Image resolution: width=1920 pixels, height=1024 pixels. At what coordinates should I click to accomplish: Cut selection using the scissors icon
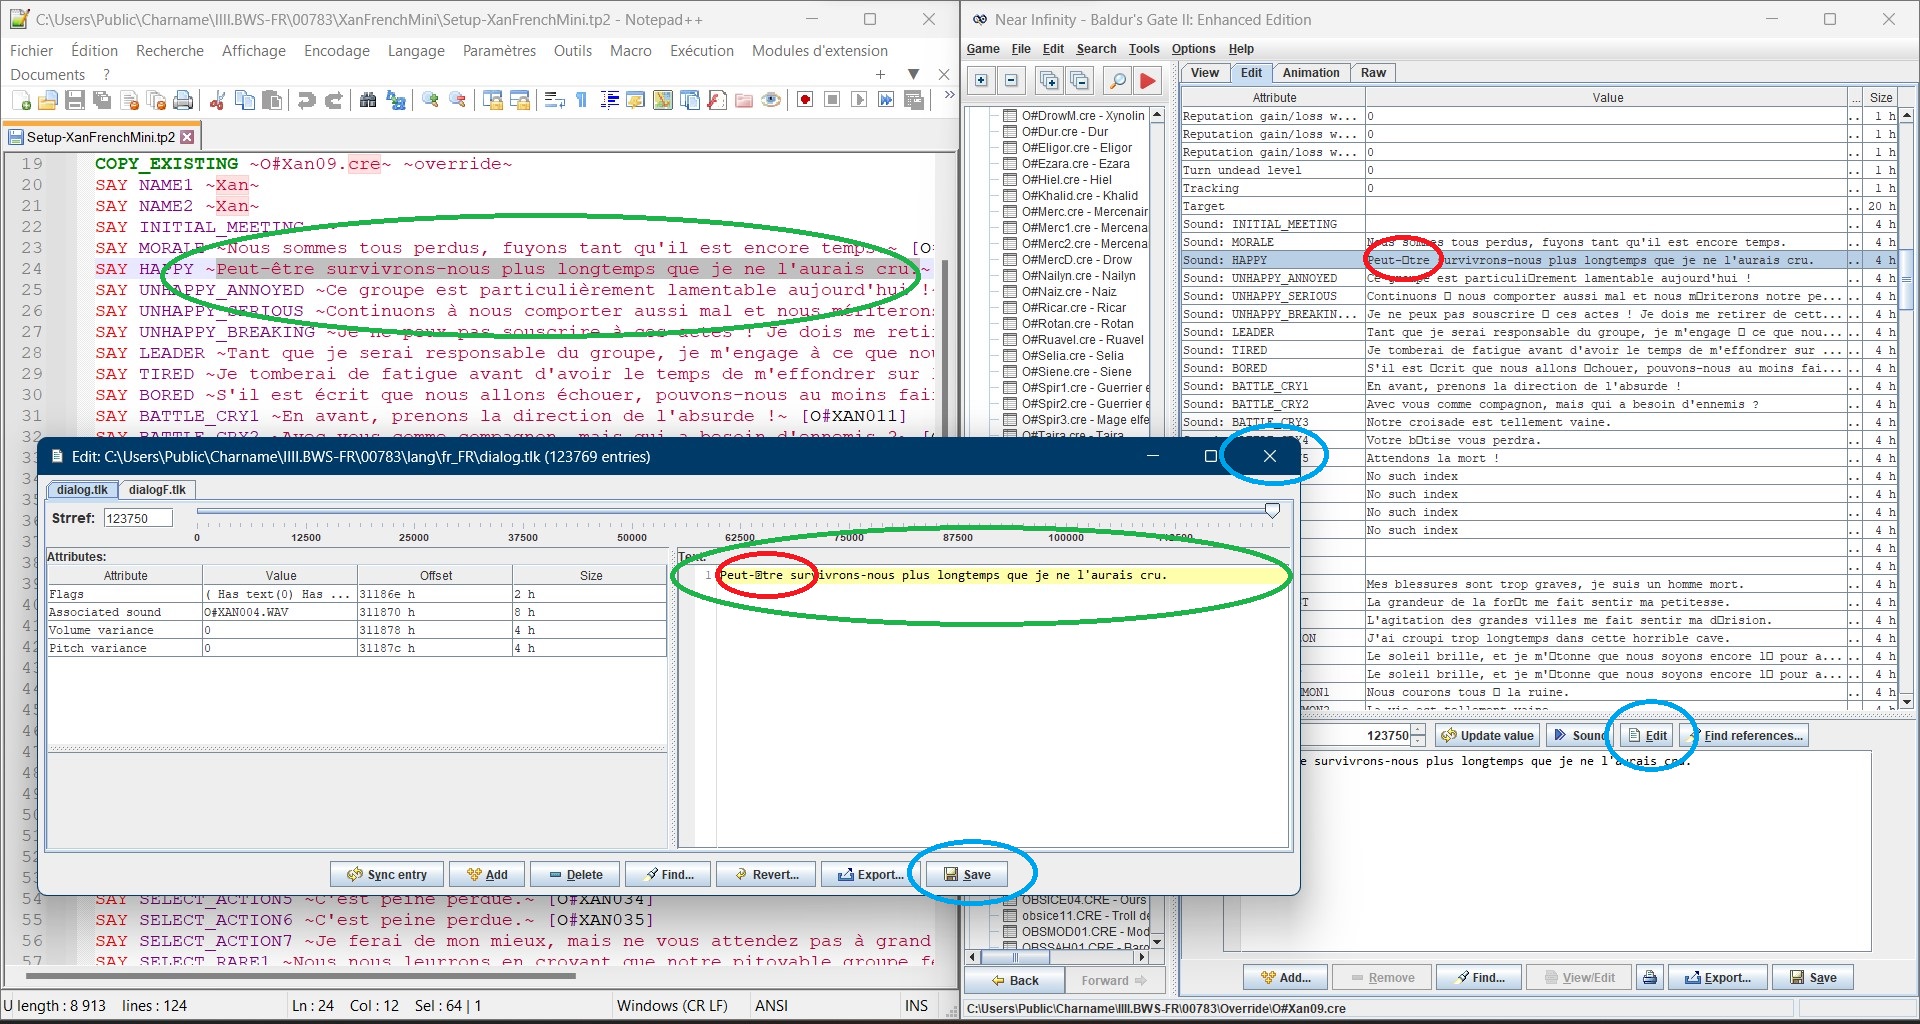click(x=217, y=100)
